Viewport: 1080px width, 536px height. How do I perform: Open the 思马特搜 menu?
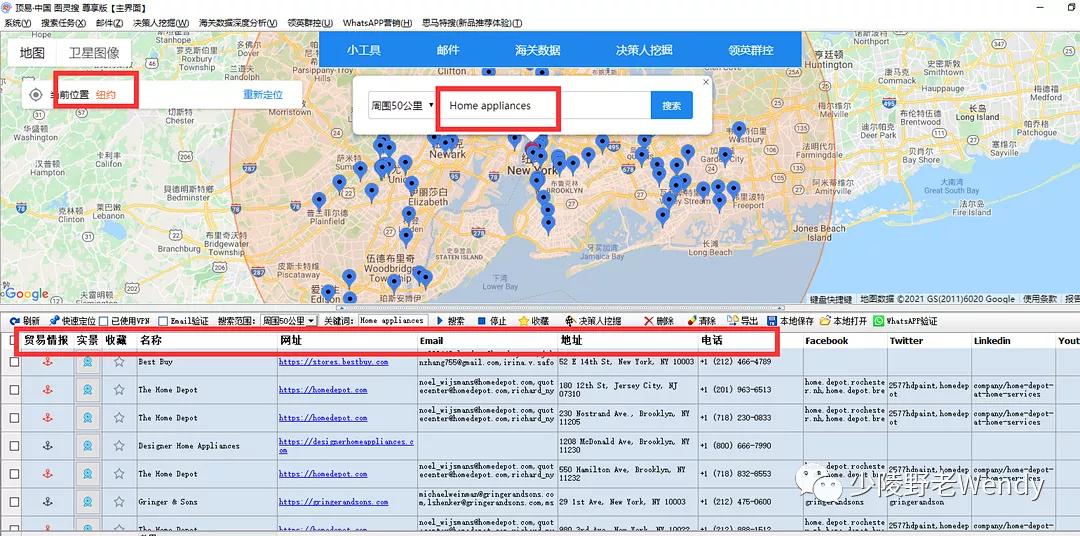point(472,23)
